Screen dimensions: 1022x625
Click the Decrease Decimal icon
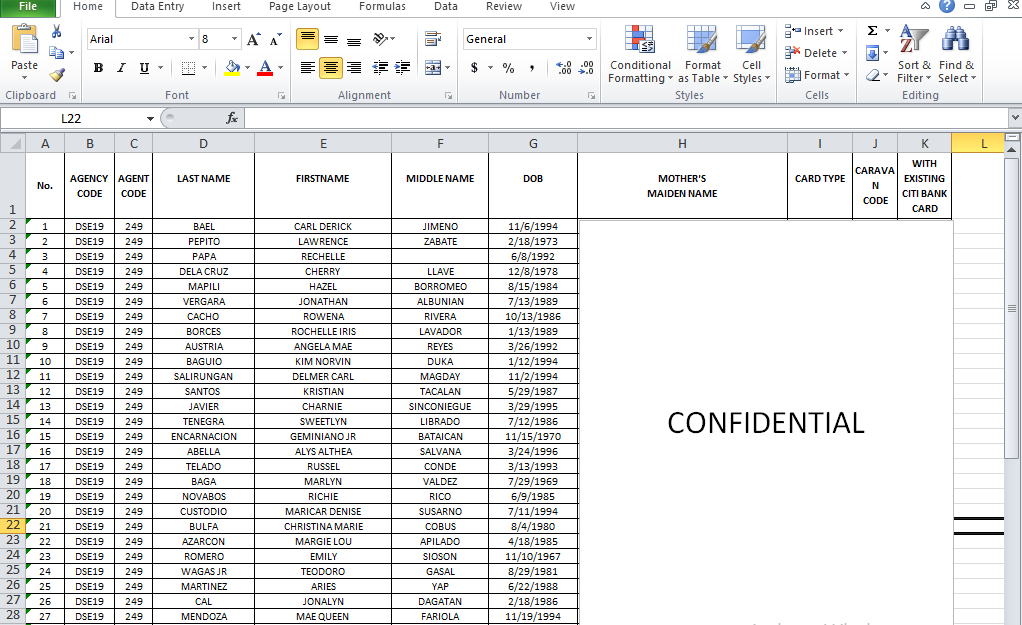point(587,67)
